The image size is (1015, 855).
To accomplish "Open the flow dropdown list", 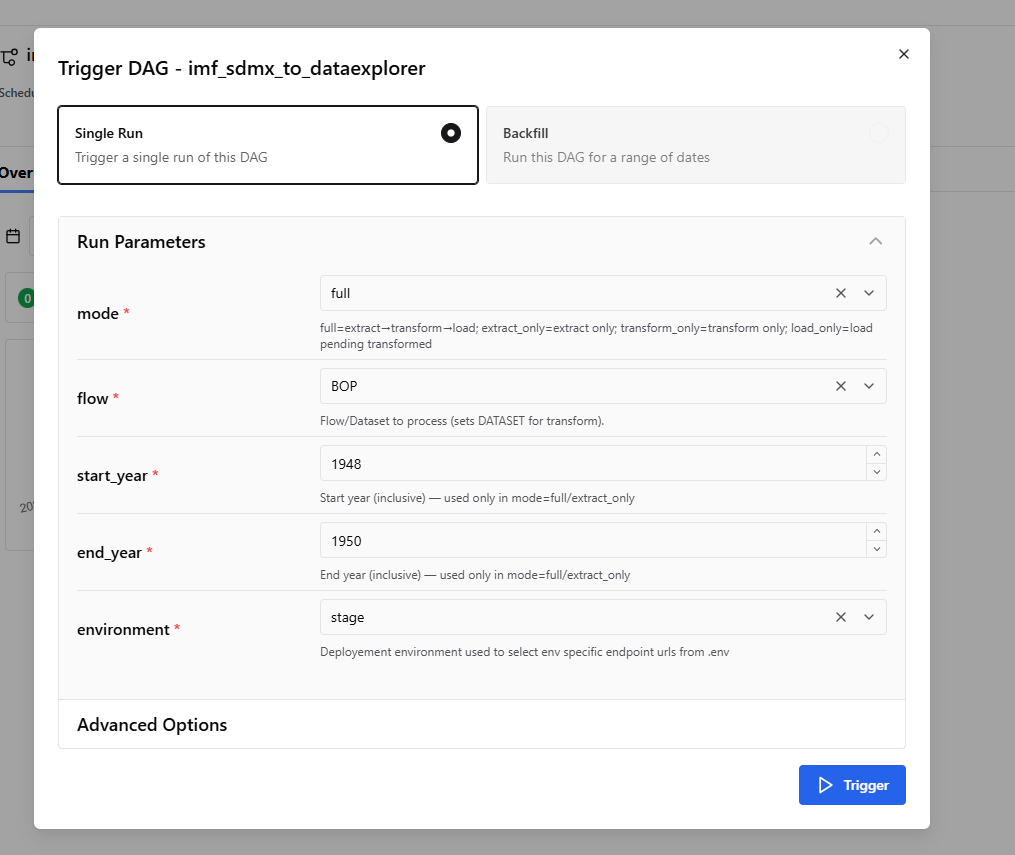I will (x=869, y=386).
